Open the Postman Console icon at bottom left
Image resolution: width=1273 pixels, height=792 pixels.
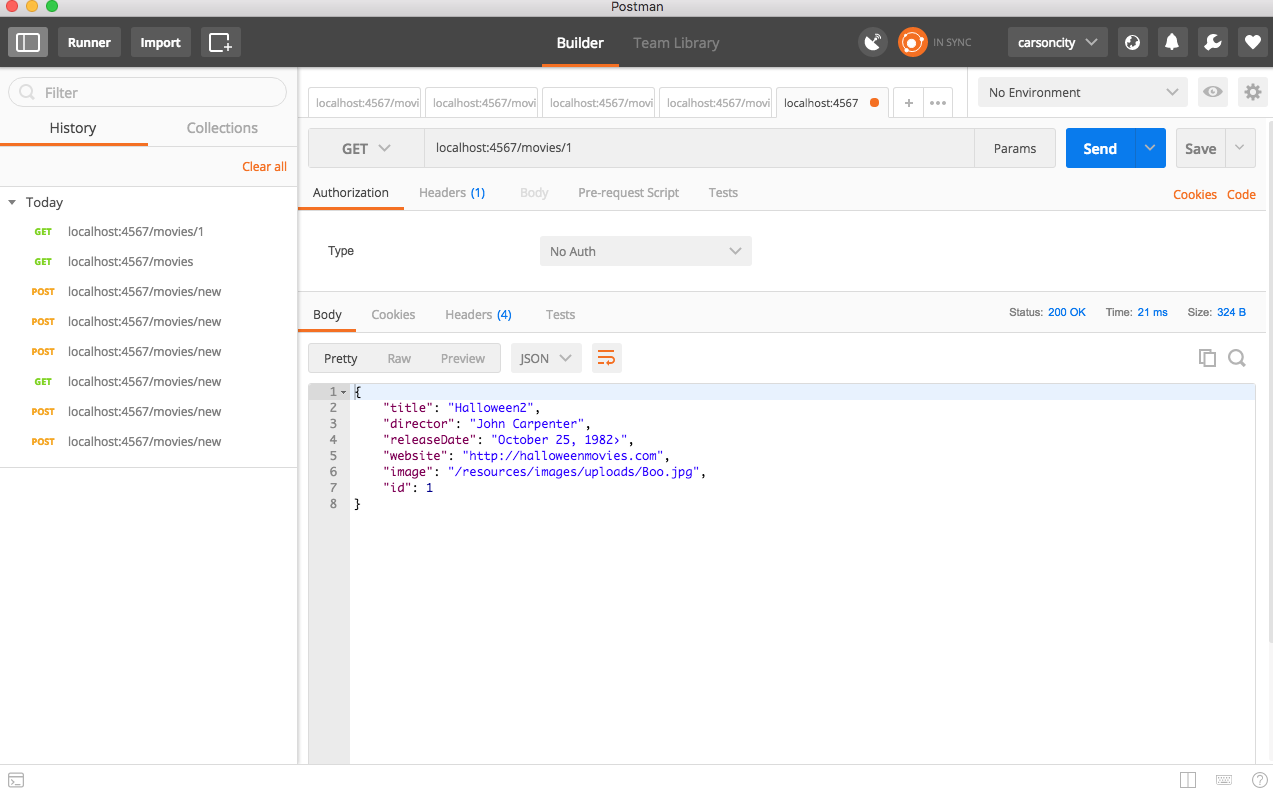coord(15,779)
